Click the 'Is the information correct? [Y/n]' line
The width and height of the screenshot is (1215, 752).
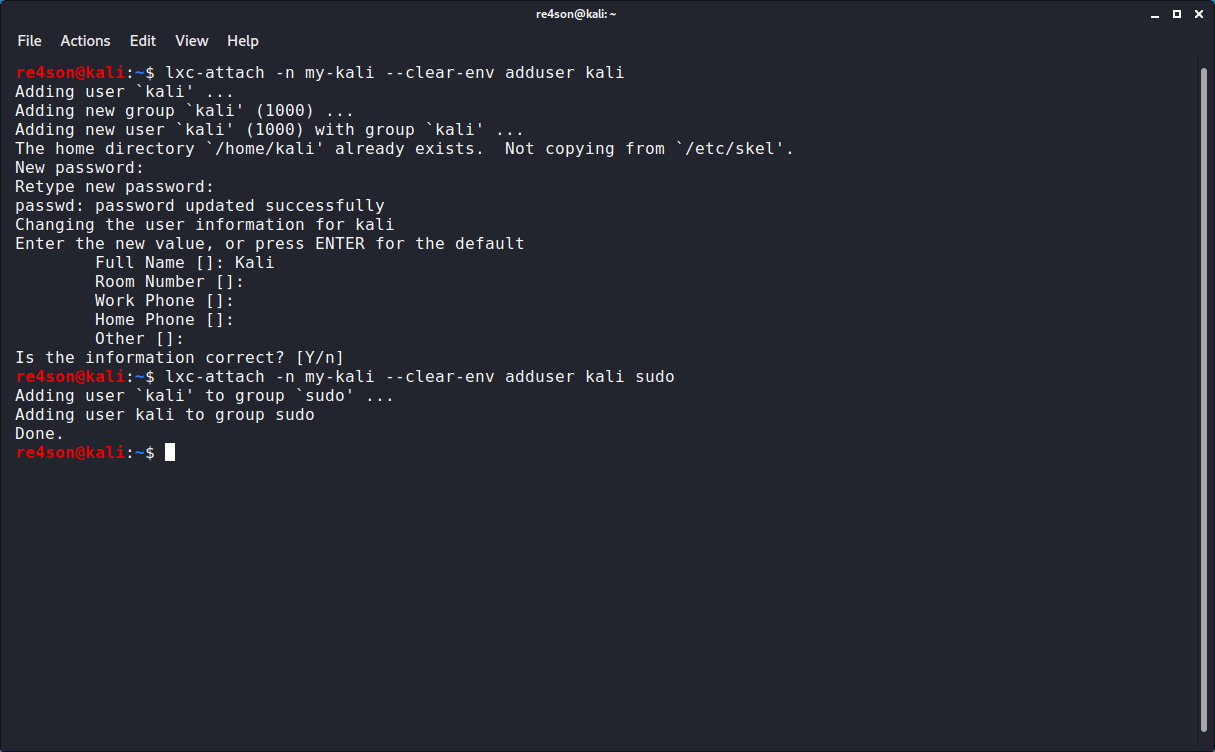pos(179,358)
